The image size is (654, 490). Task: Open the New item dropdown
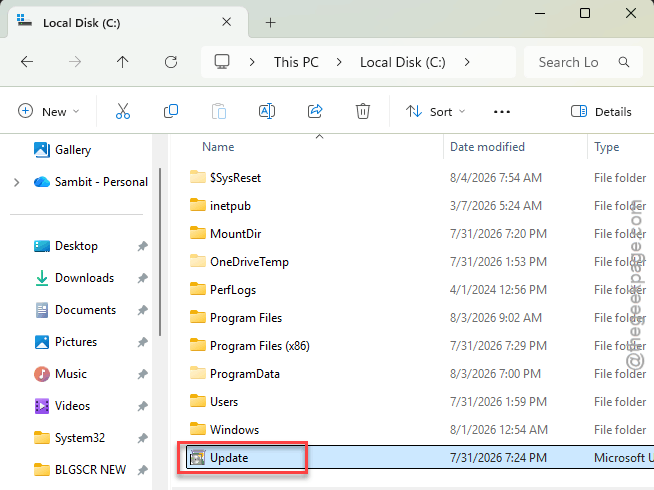point(48,111)
